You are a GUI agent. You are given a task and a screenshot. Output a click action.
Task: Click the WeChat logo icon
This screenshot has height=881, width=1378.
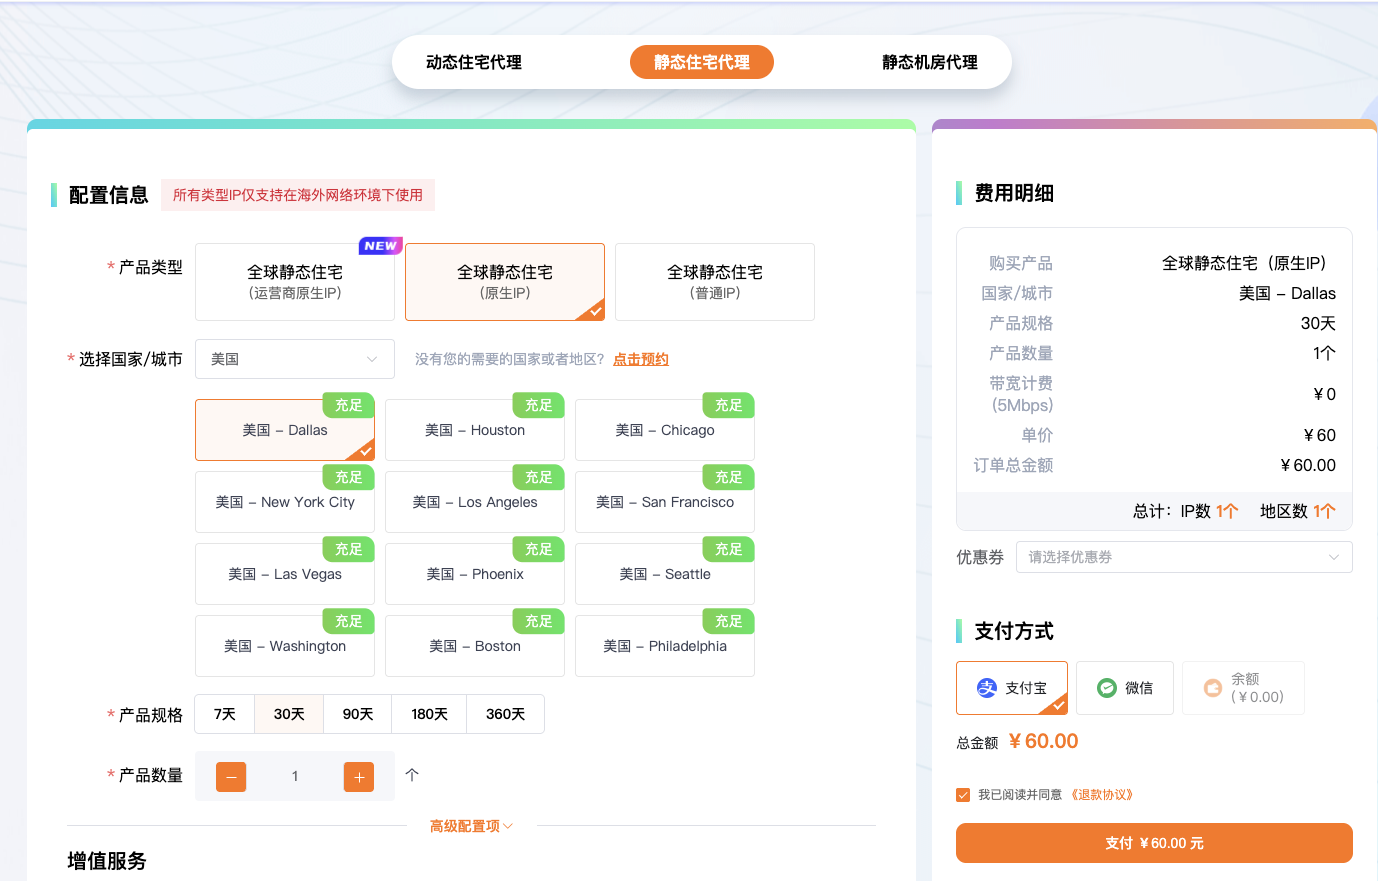(x=1107, y=688)
